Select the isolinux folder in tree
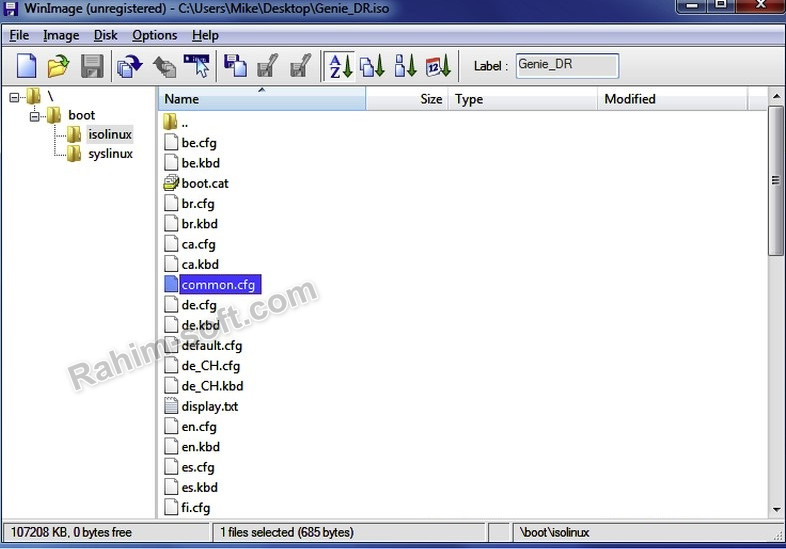 click(x=110, y=134)
